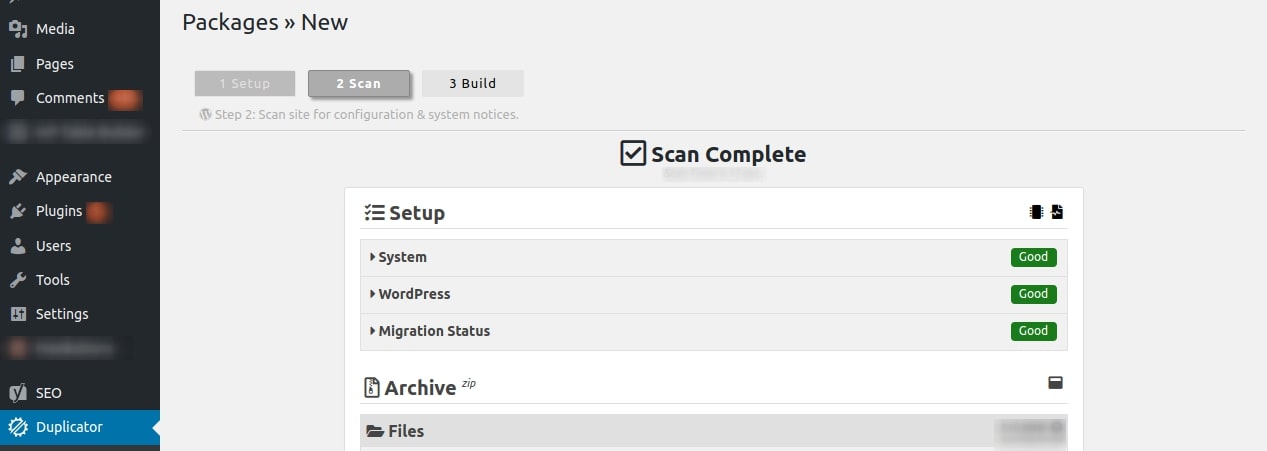1267x451 pixels.
Task: Click the SEO Yoast icon
Action: pyautogui.click(x=17, y=393)
